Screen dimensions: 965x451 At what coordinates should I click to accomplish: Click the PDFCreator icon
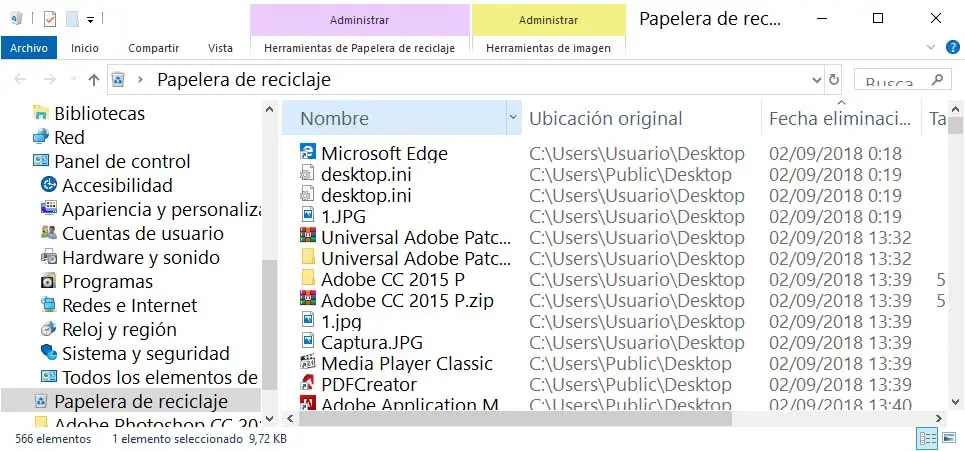pos(308,383)
